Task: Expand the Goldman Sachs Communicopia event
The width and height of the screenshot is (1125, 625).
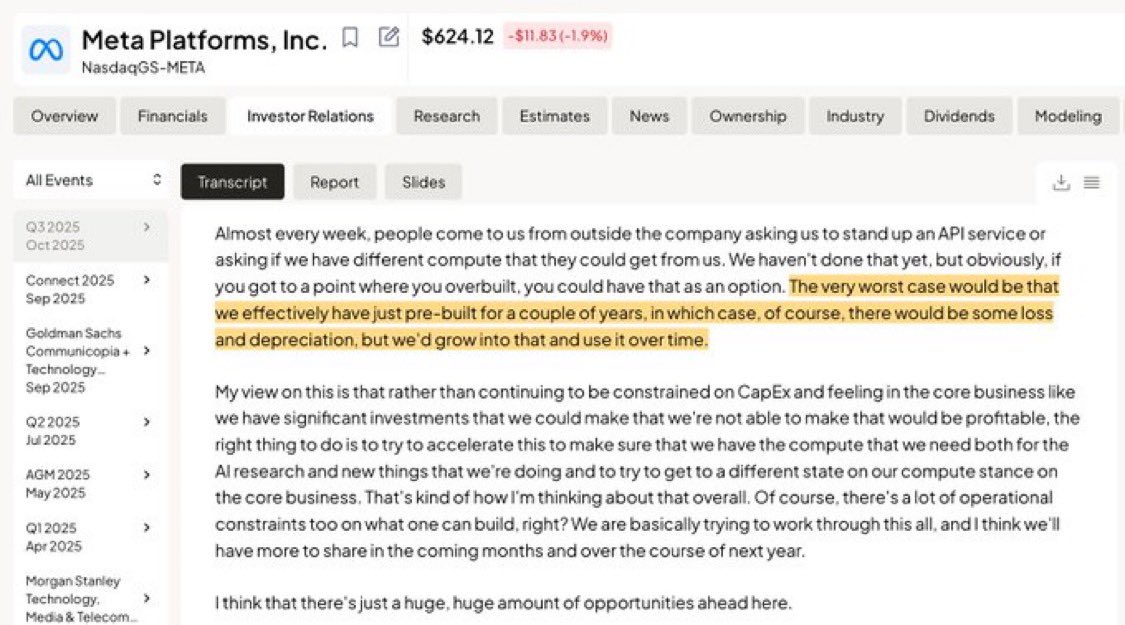Action: point(147,351)
